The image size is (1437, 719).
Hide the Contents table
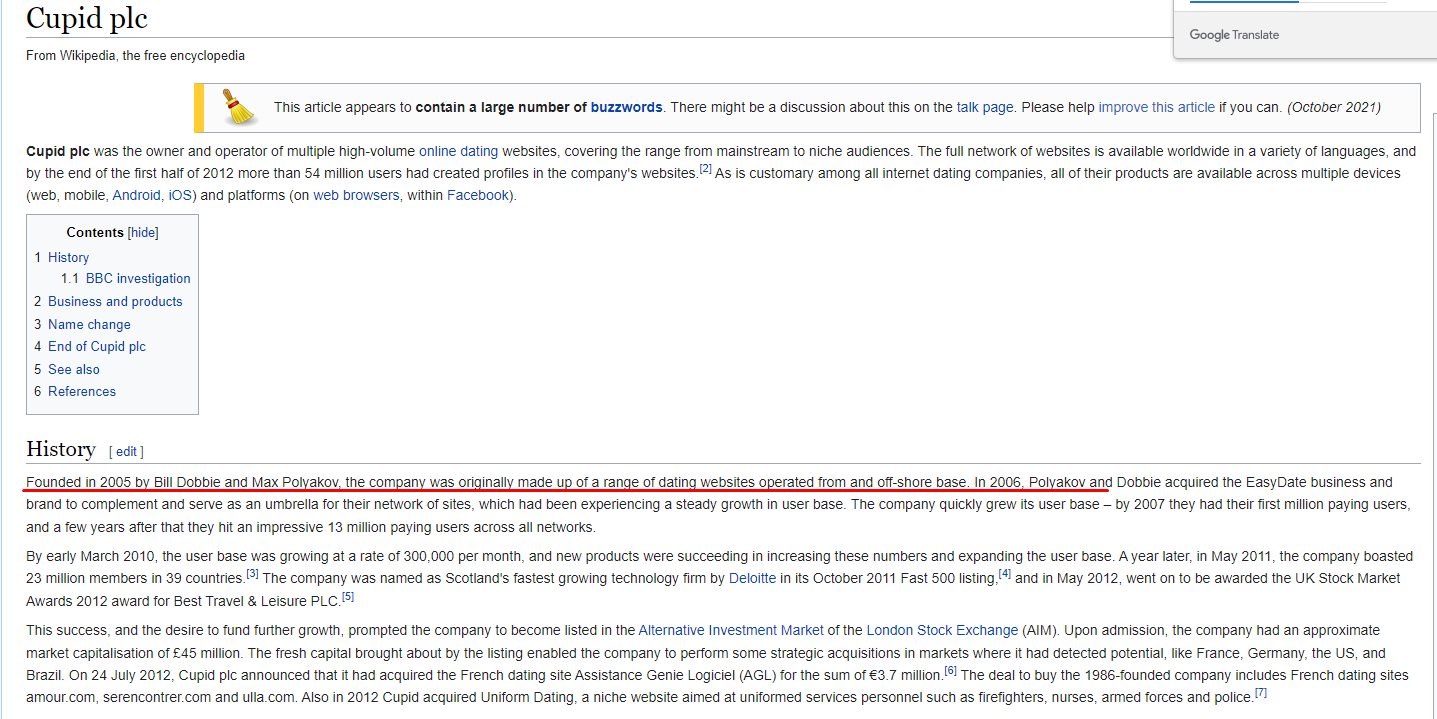[x=143, y=232]
